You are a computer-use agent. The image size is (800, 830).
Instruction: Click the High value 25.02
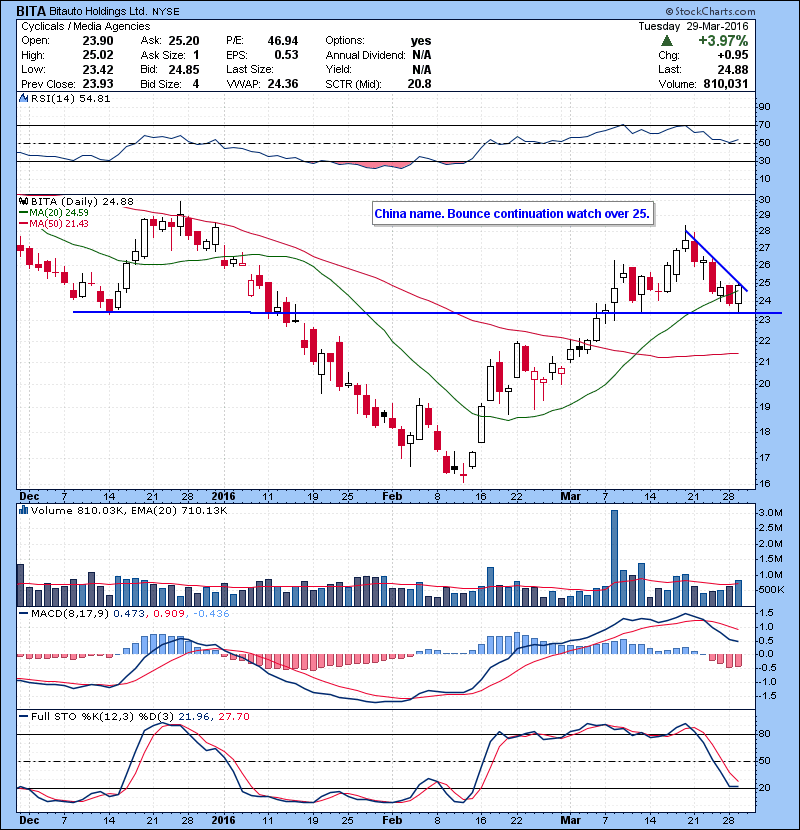(98, 55)
